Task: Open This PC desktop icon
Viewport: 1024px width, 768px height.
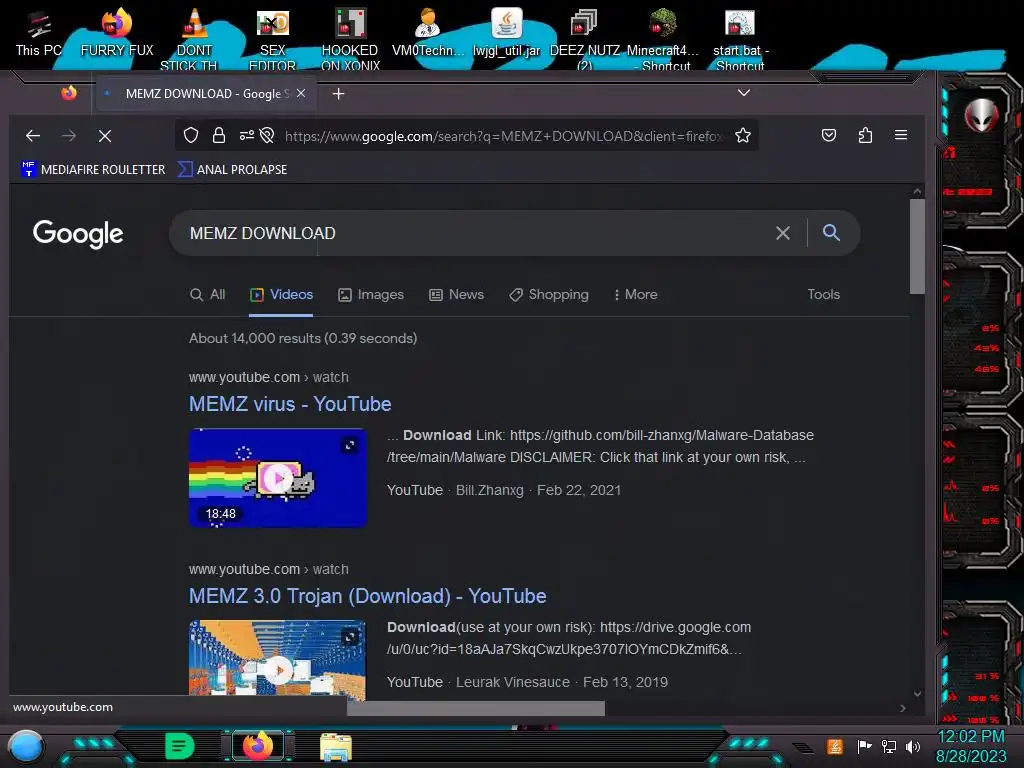Action: point(39,34)
